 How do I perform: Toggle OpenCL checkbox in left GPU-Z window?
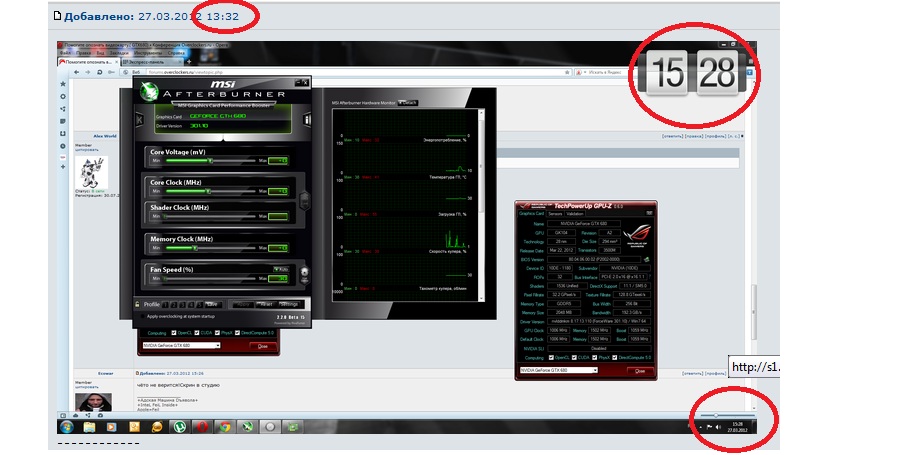point(174,333)
